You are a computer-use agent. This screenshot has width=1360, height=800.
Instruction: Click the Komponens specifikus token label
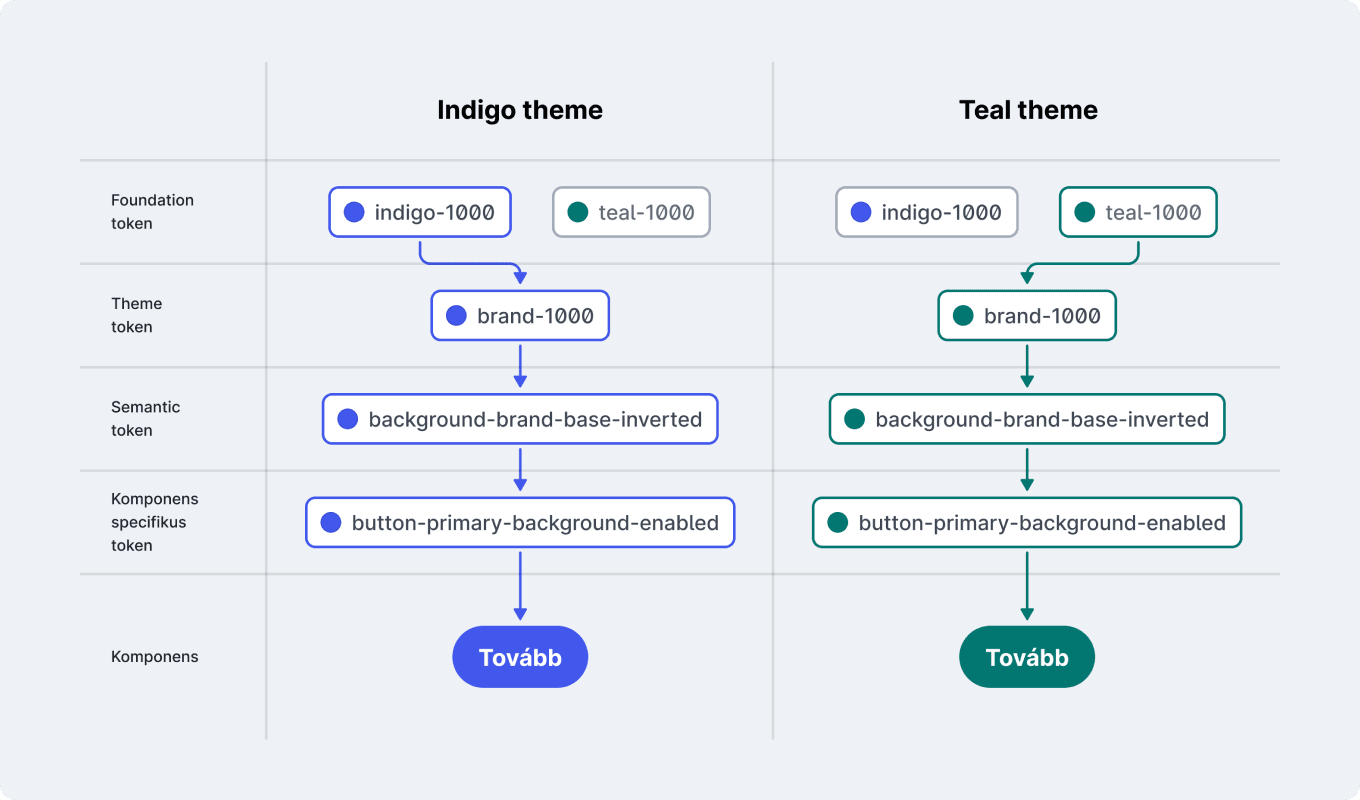coord(155,522)
